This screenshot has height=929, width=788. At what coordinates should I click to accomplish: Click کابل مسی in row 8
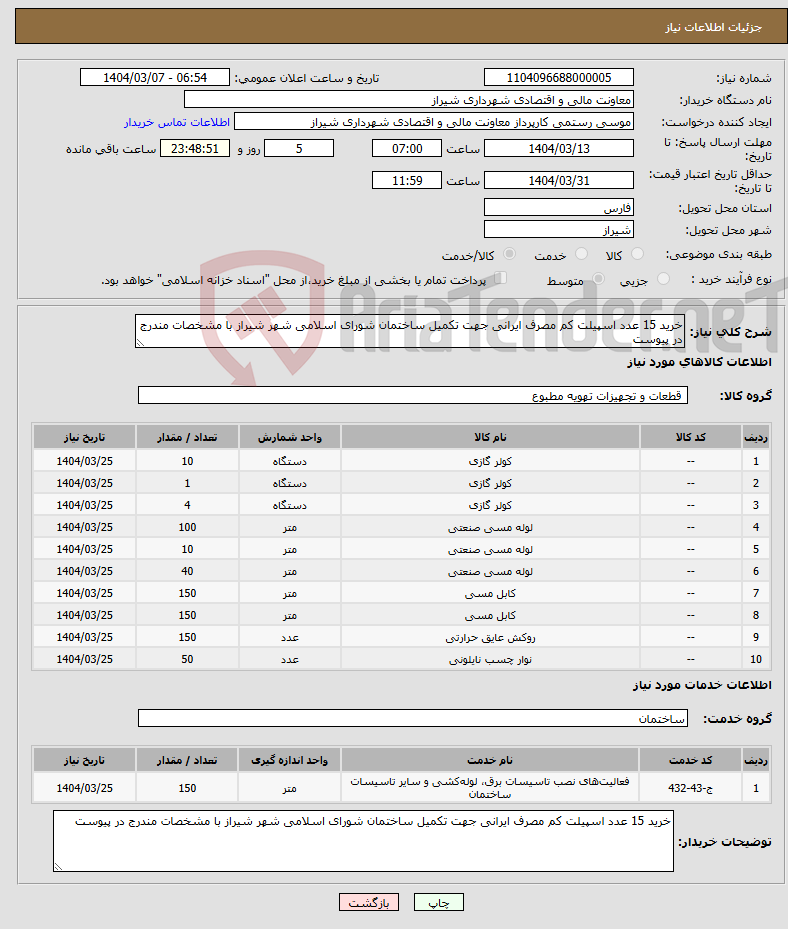490,615
